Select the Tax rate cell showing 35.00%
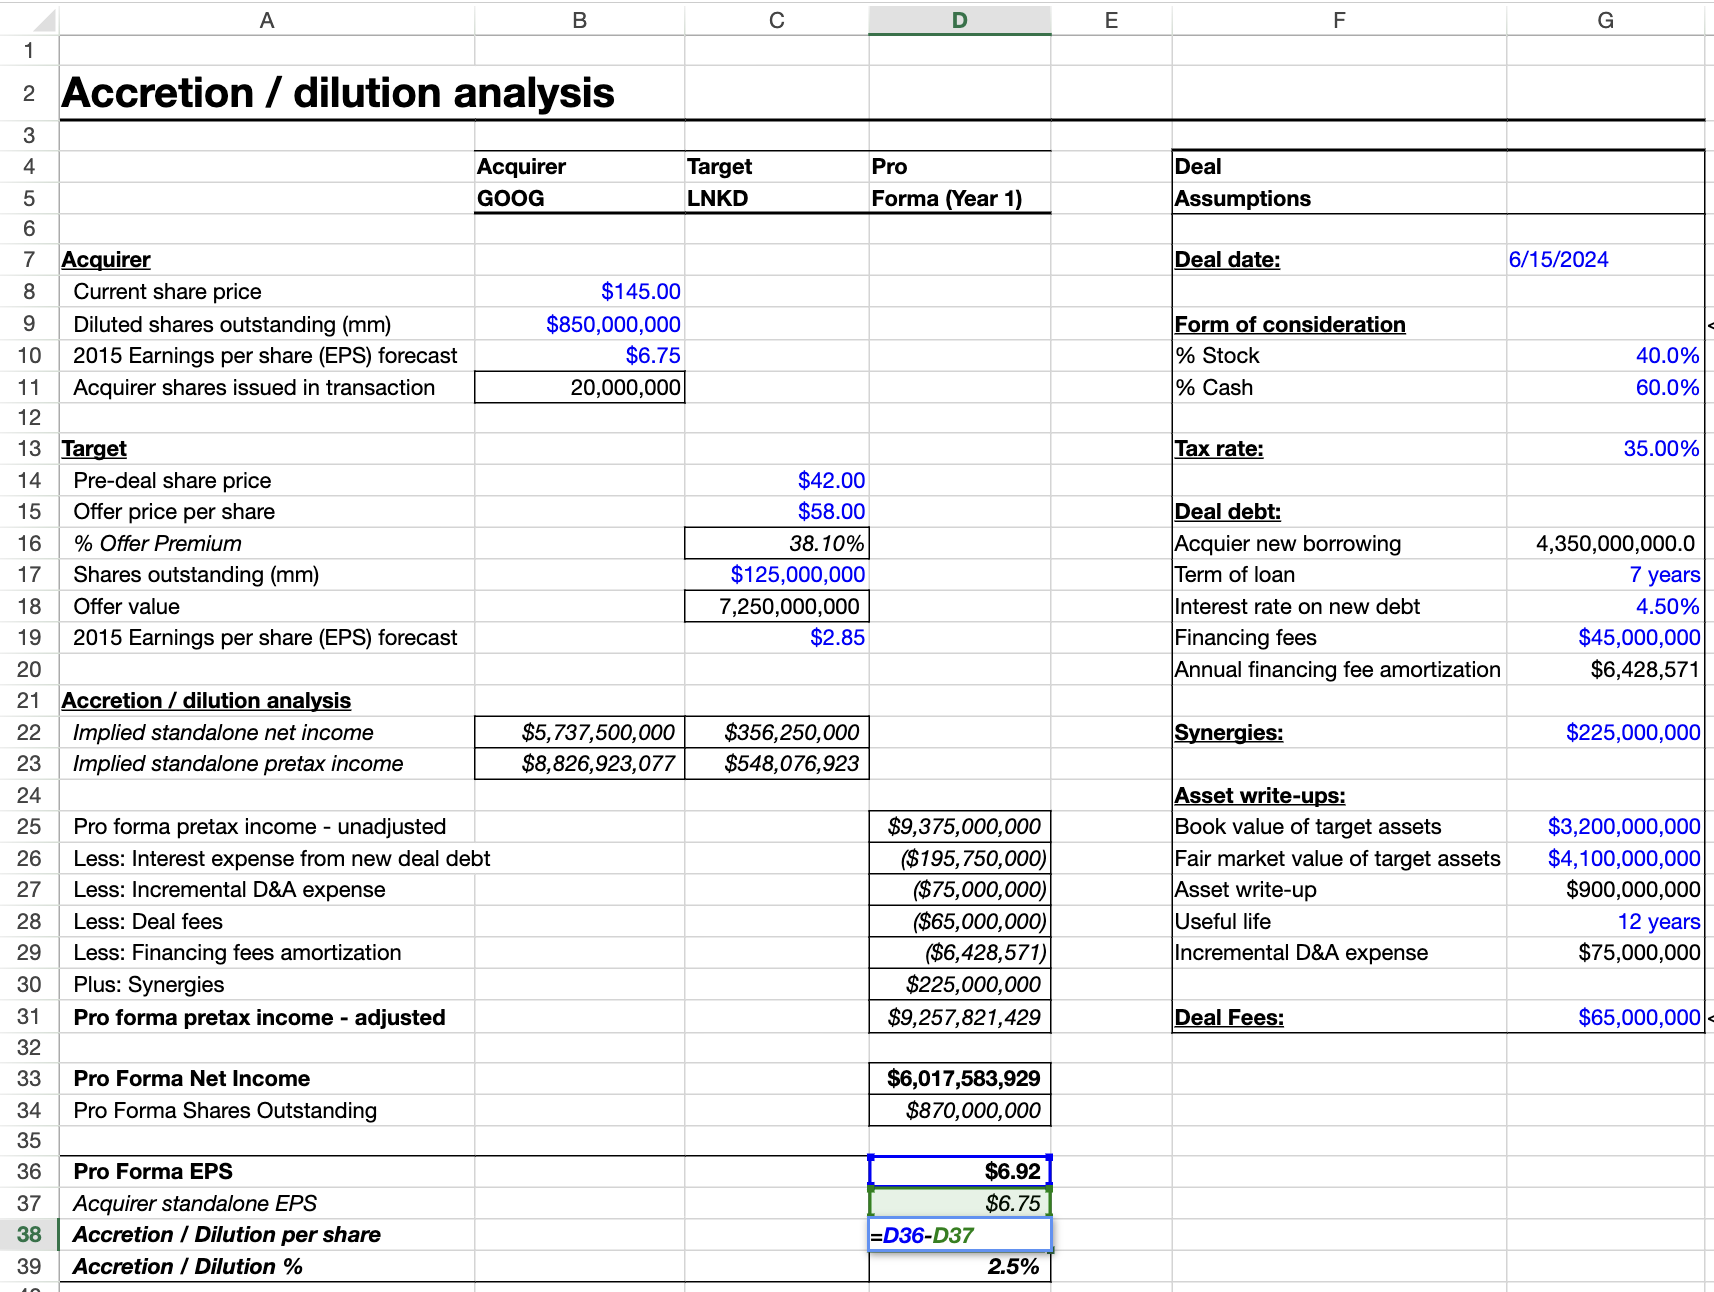Viewport: 1714px width, 1292px height. [1605, 448]
